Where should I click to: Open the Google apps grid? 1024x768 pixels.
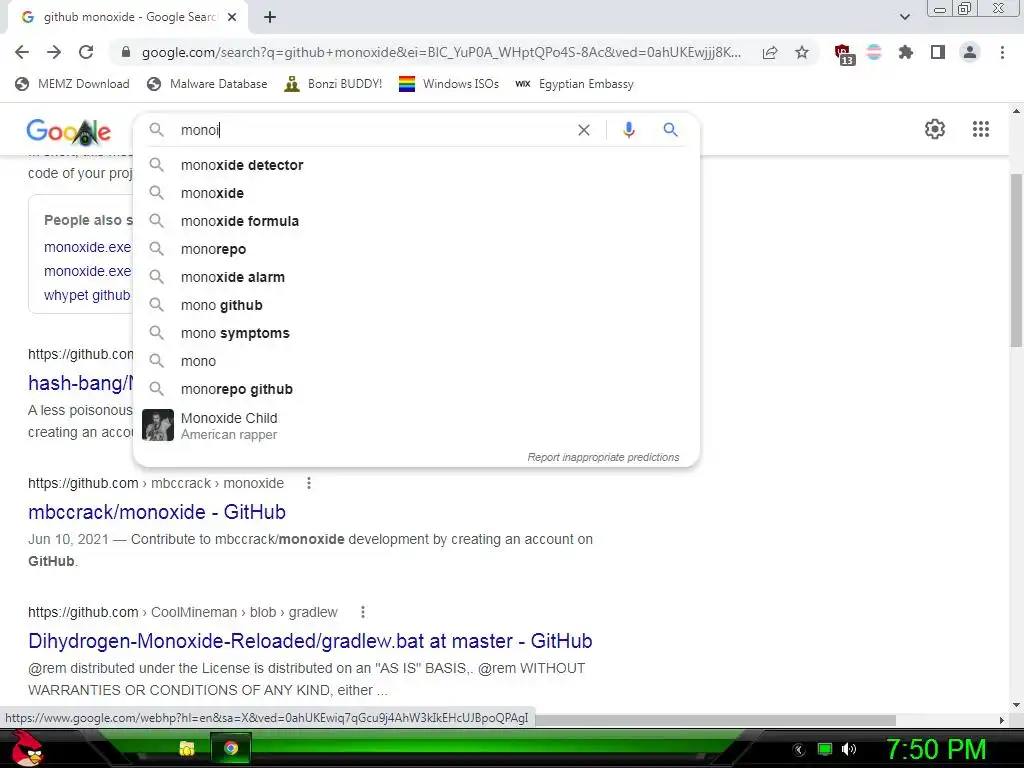coord(980,129)
